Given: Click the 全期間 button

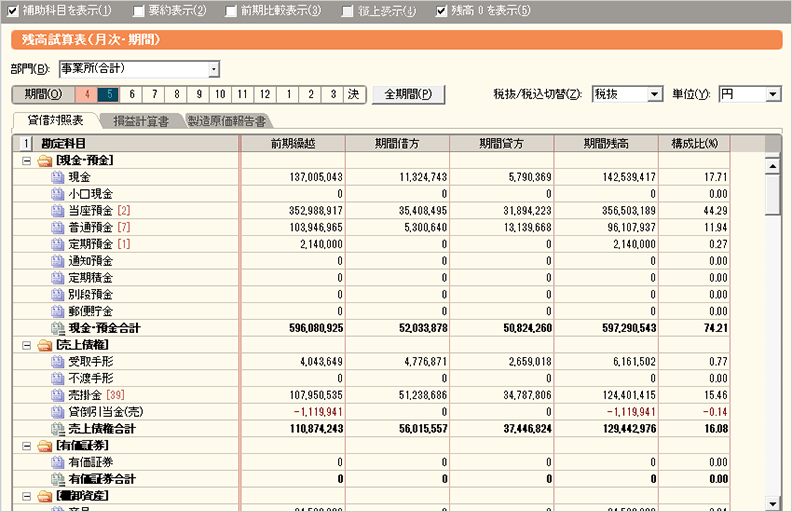Looking at the screenshot, I should [x=408, y=94].
